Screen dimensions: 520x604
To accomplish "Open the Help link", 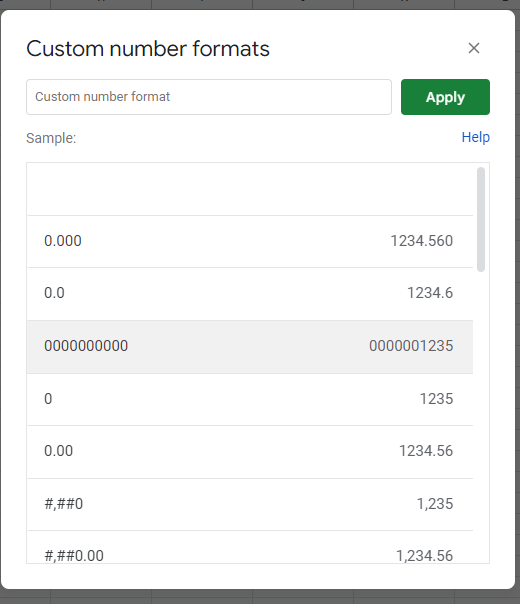I will point(476,137).
